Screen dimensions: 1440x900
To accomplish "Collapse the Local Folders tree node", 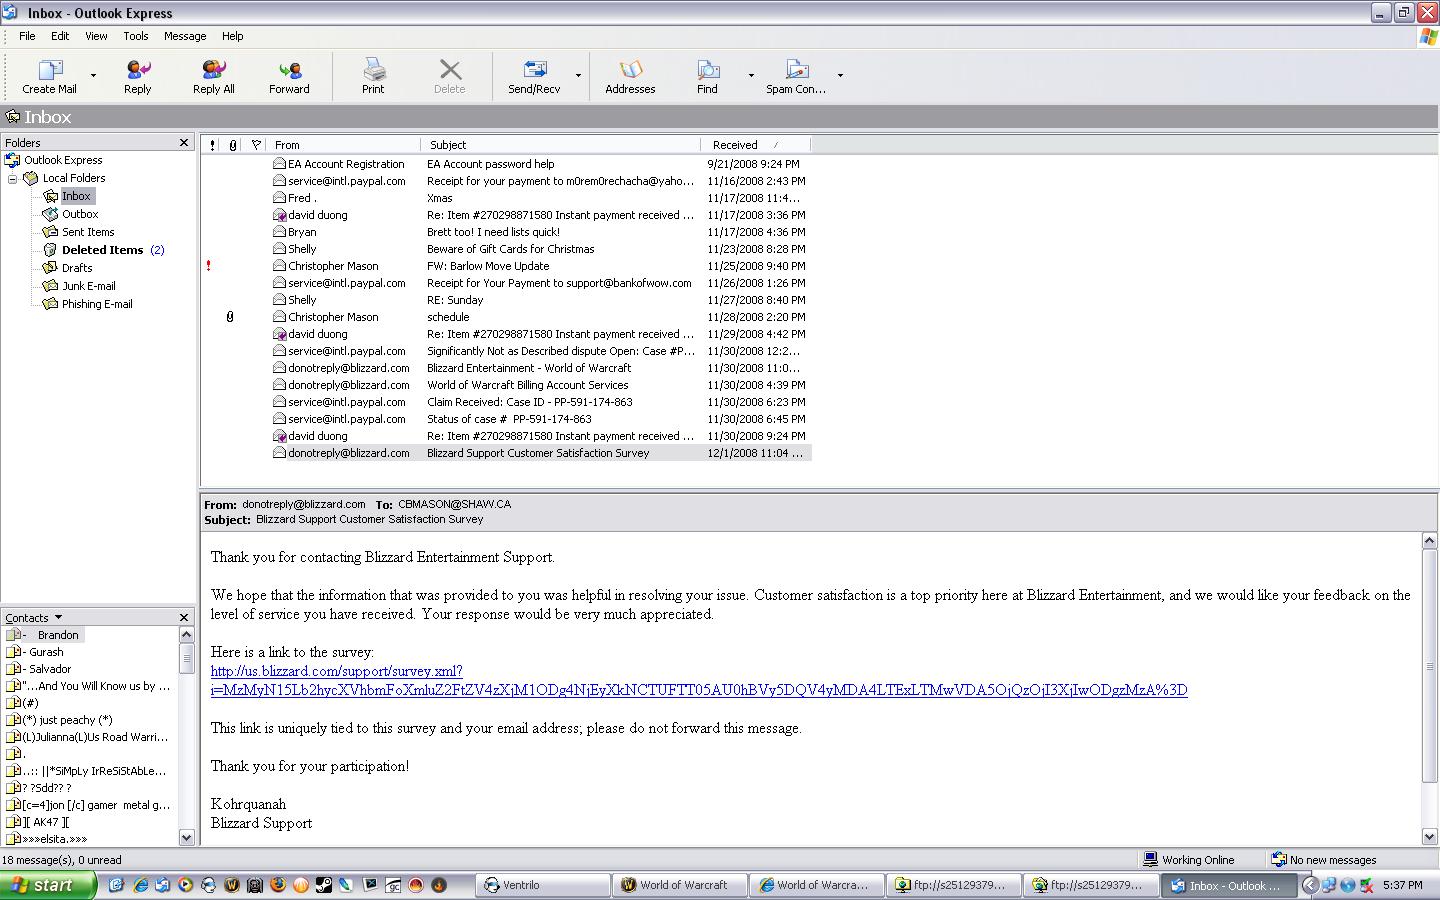I will (x=13, y=179).
